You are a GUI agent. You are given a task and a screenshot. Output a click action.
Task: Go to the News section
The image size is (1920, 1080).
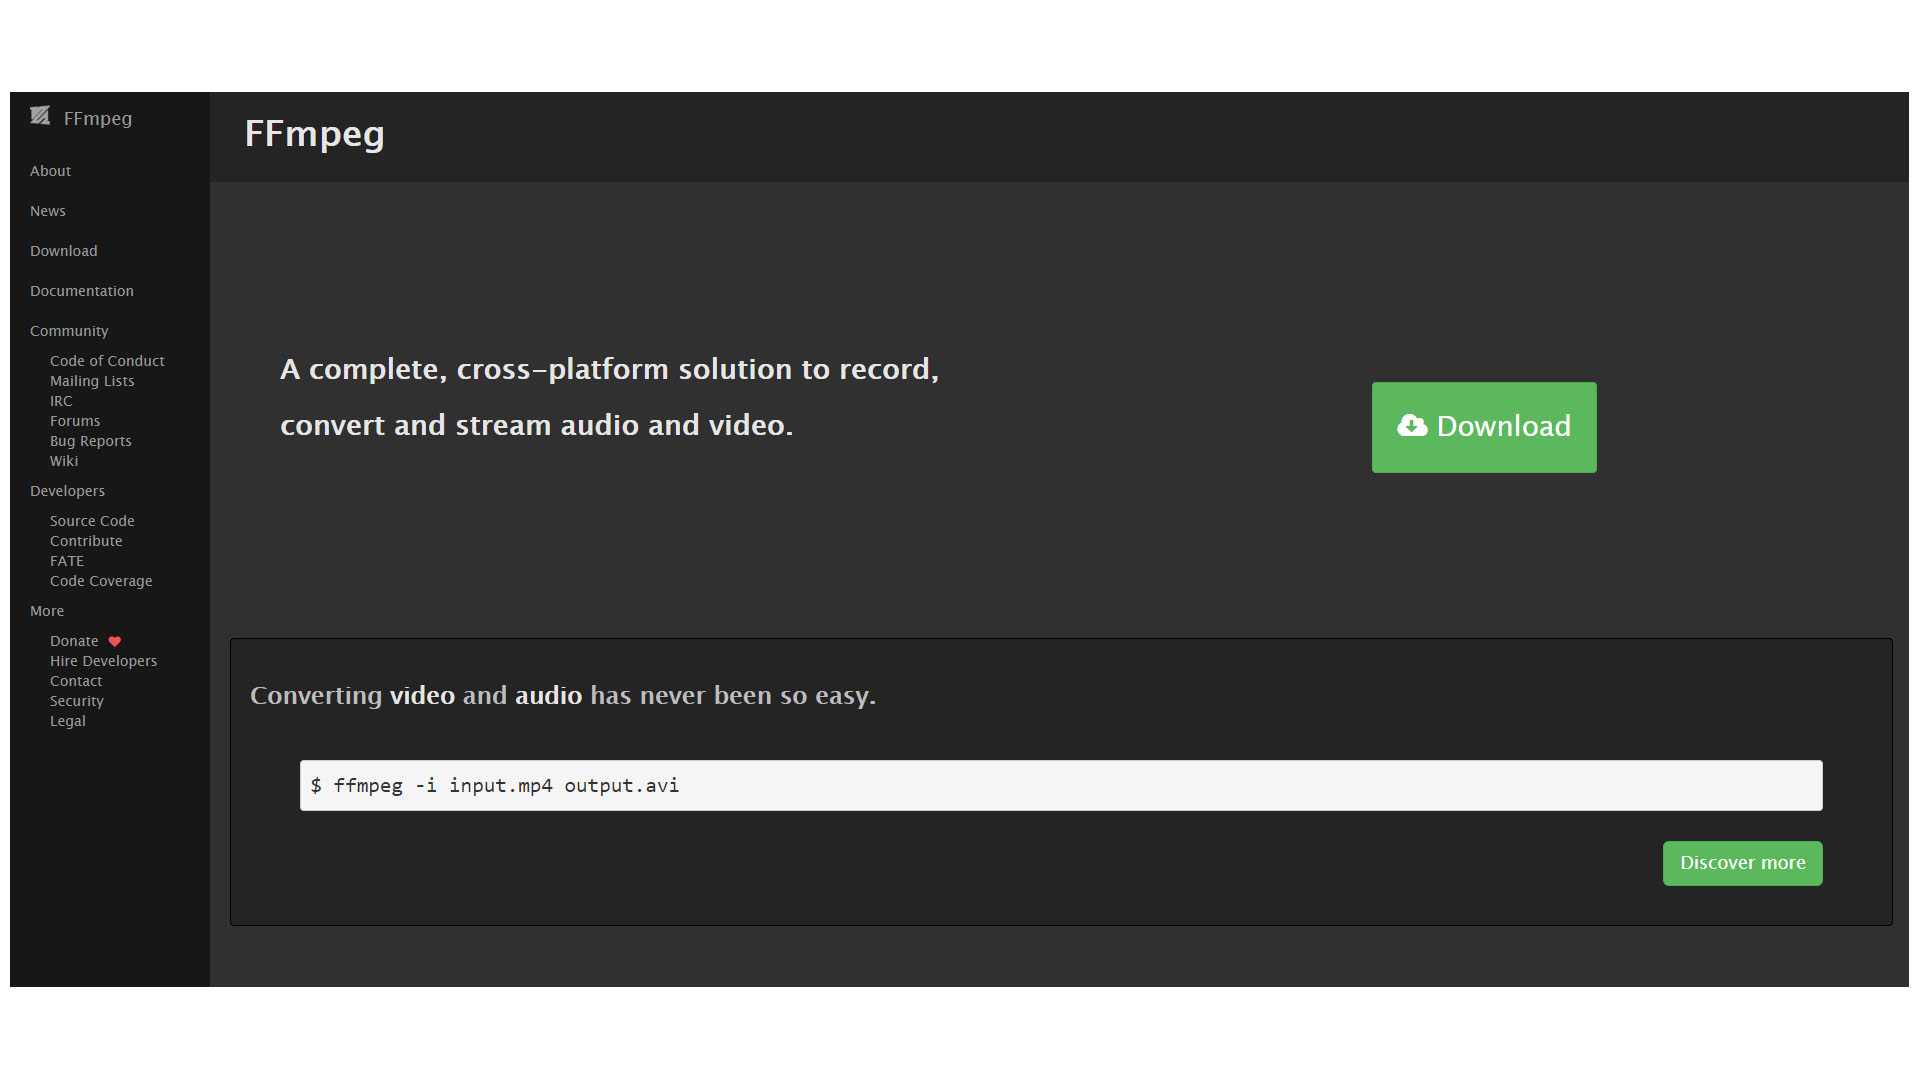tap(48, 211)
